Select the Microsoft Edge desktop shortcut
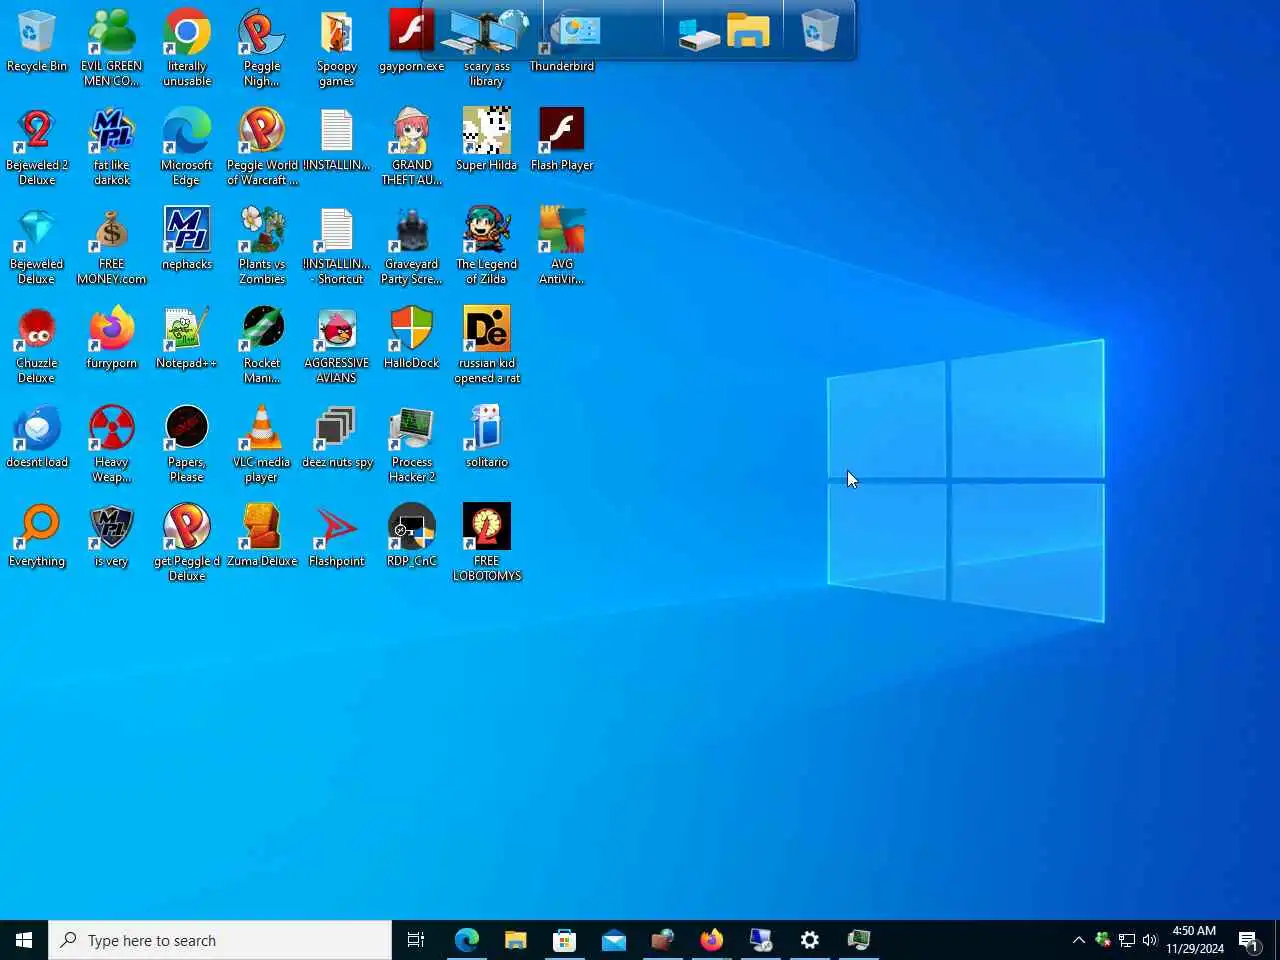This screenshot has height=960, width=1280. click(187, 146)
